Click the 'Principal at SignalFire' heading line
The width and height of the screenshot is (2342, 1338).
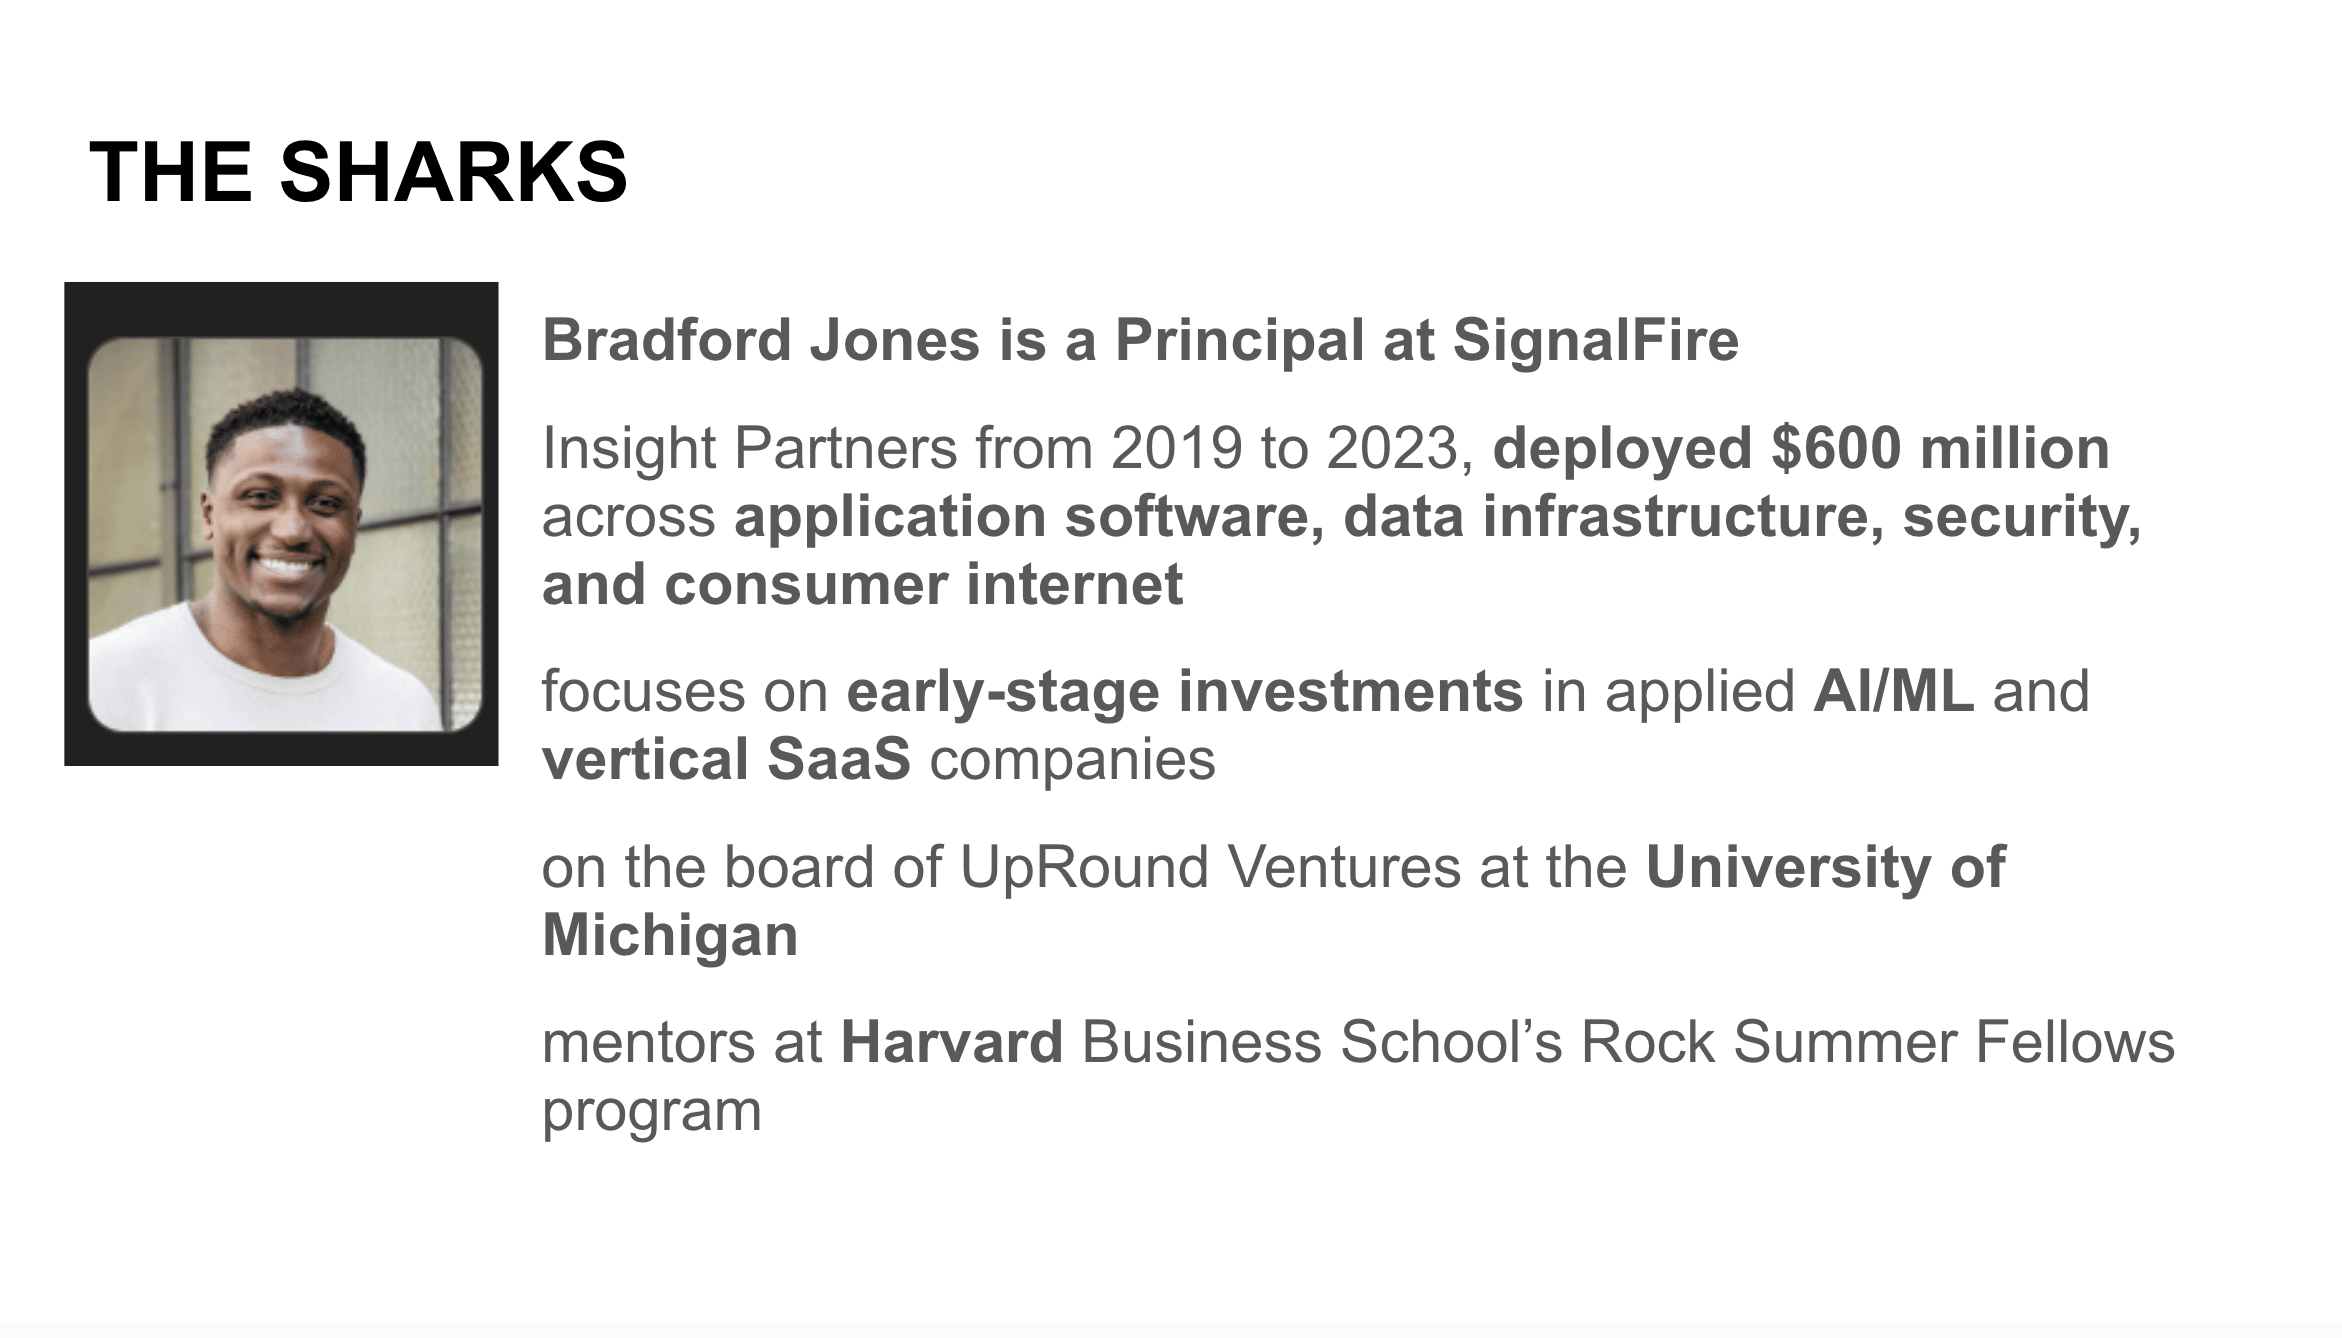(1140, 340)
